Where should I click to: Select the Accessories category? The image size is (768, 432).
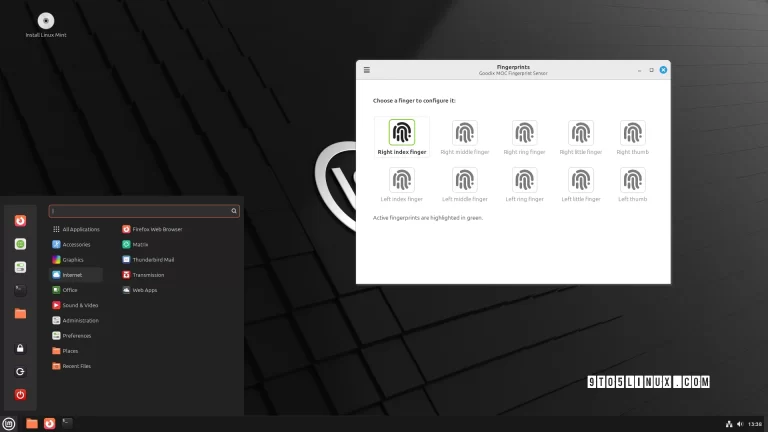75,244
